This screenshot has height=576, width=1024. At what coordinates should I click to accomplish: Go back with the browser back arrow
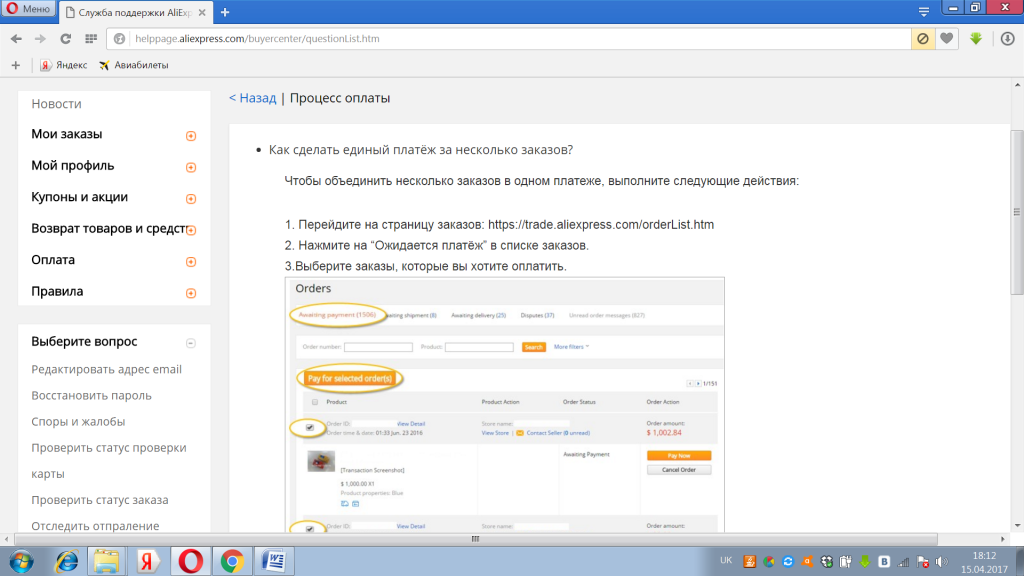click(16, 39)
